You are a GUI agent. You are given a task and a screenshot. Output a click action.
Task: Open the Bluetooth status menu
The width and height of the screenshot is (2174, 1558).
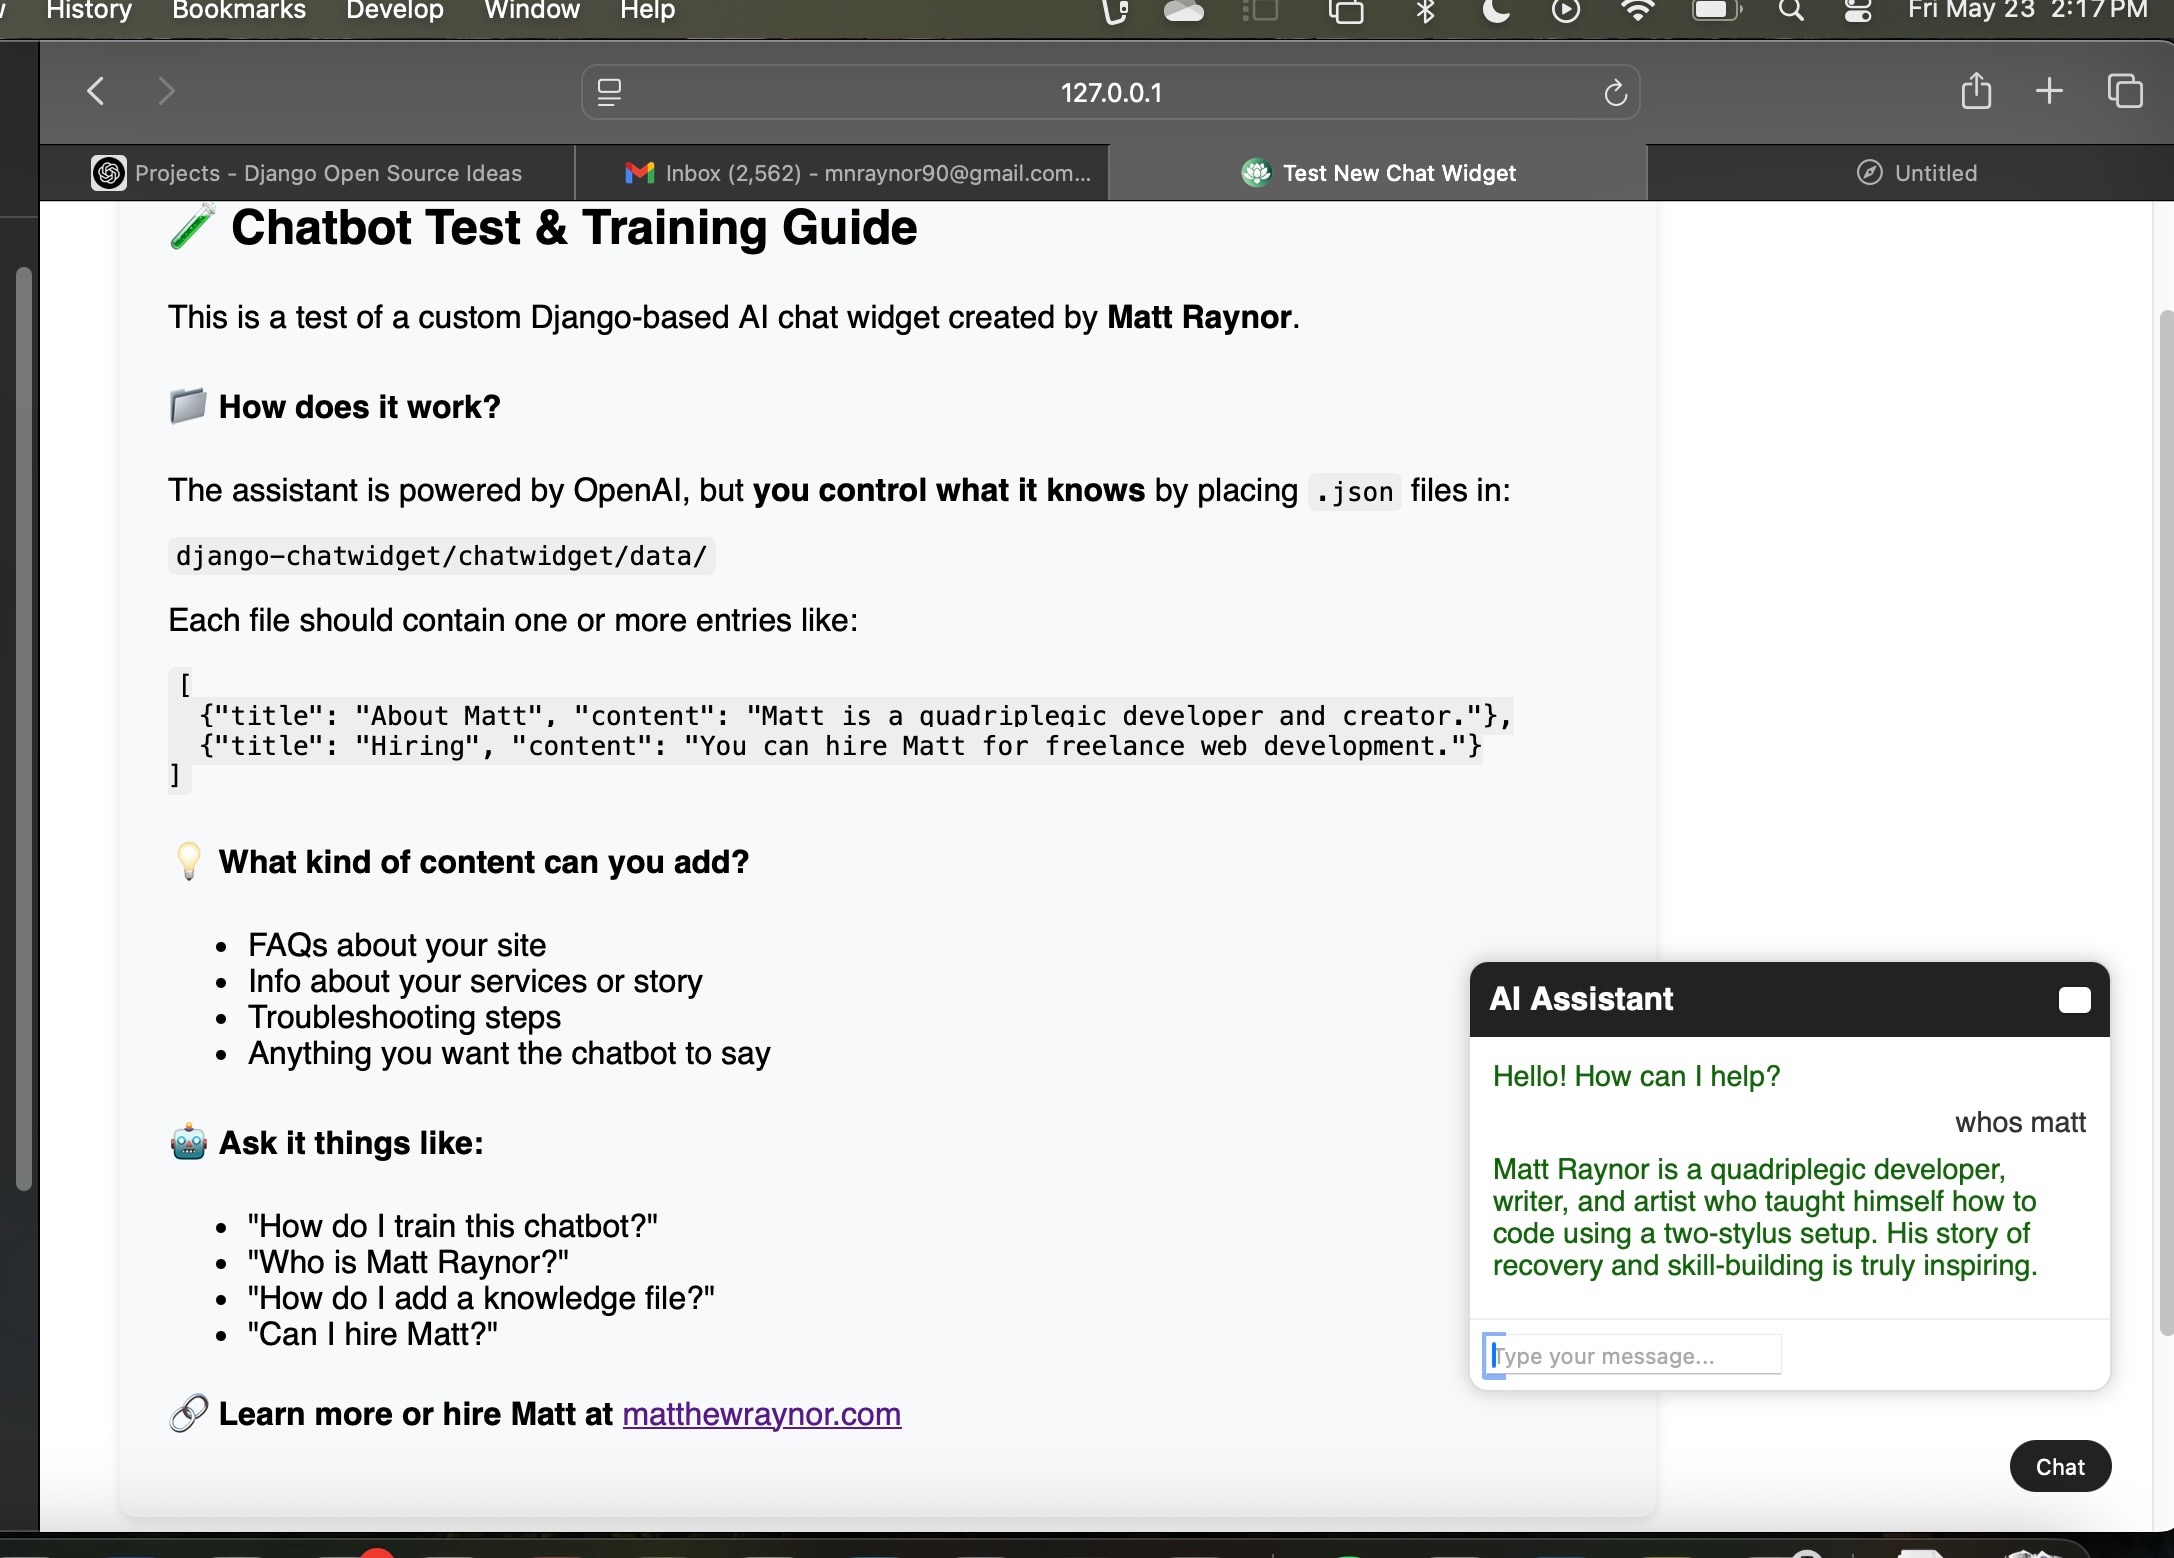tap(1425, 11)
